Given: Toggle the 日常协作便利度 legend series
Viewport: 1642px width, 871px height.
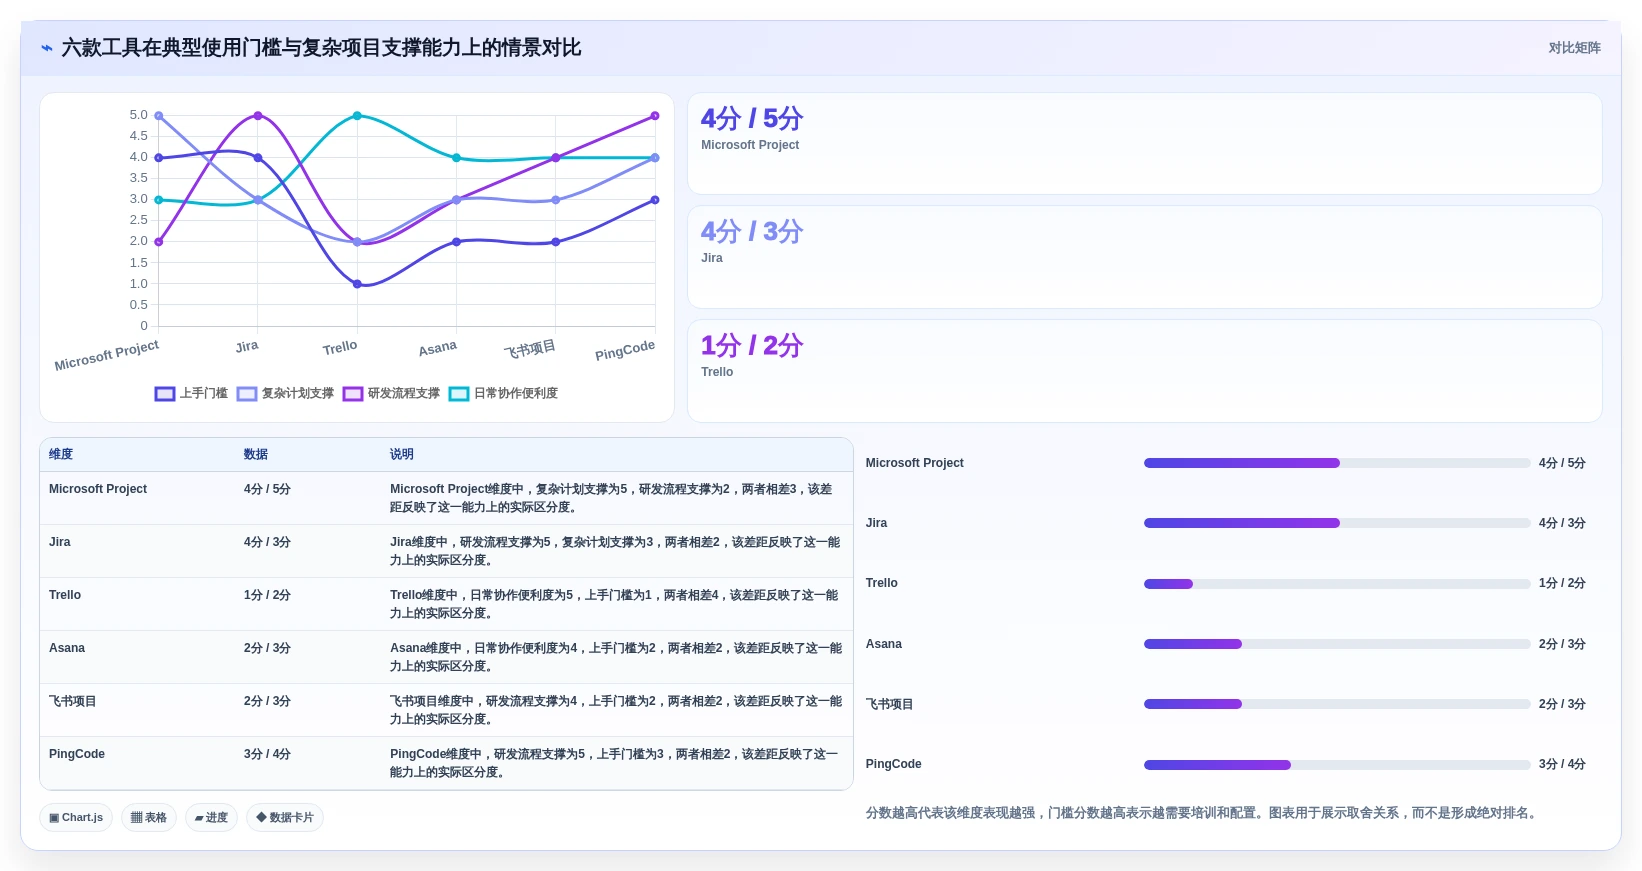Looking at the screenshot, I should coord(503,393).
